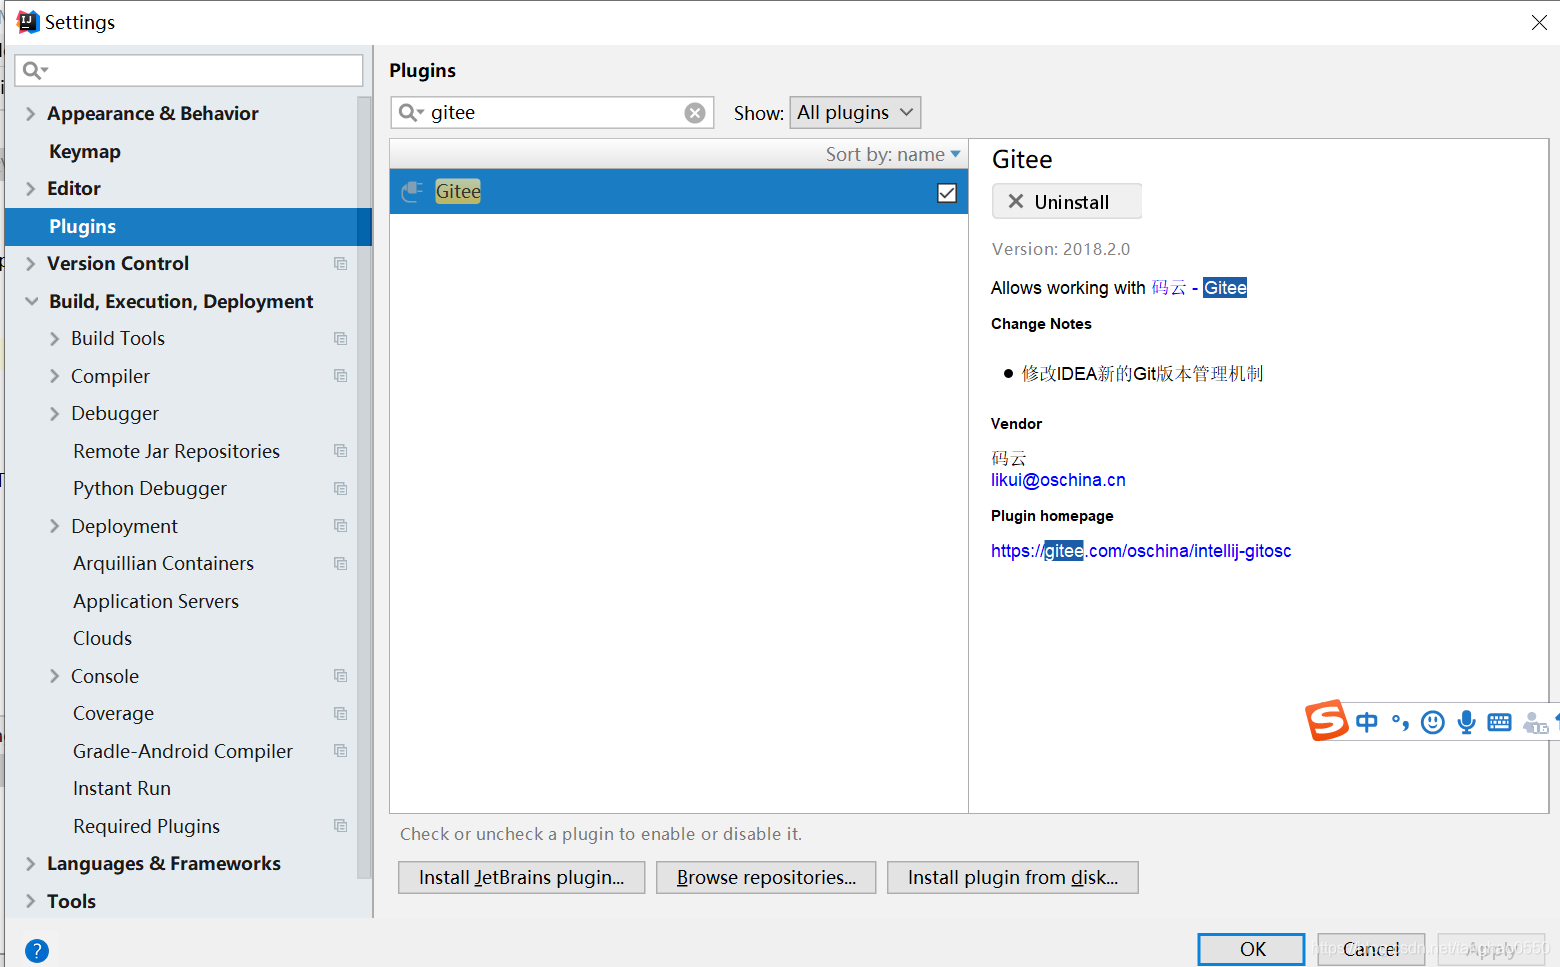Click the settings search magnifier icon
Viewport: 1560px width, 967px height.
point(34,70)
